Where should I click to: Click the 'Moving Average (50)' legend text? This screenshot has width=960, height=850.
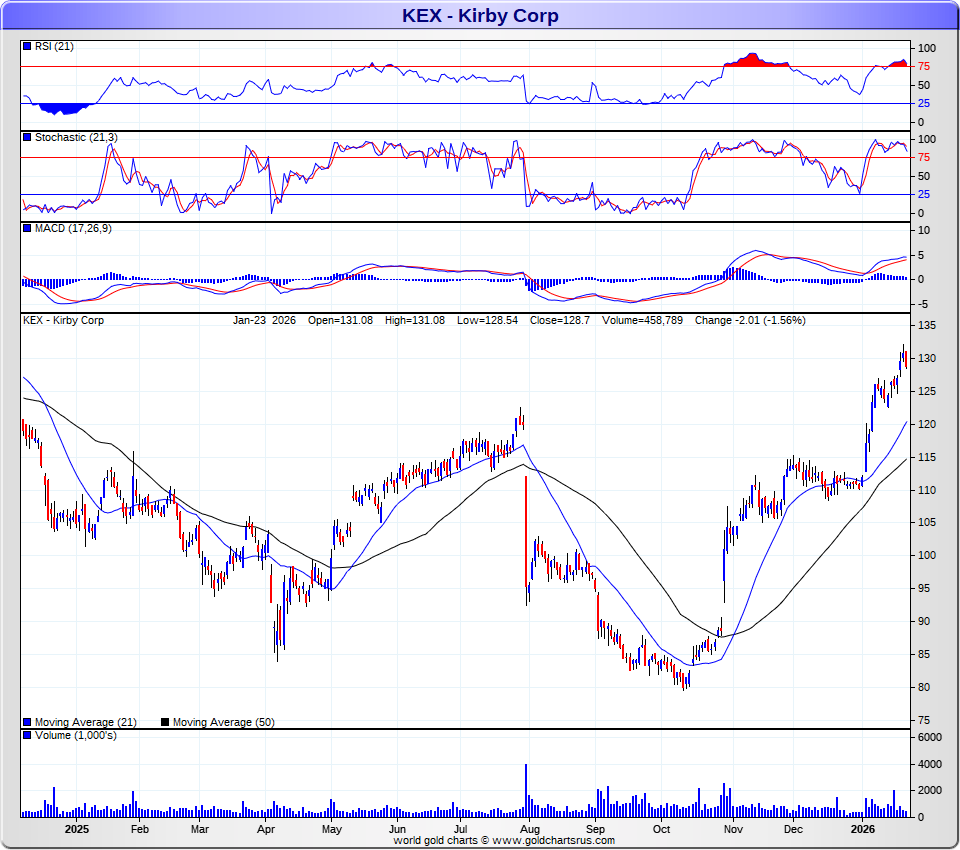click(x=223, y=723)
